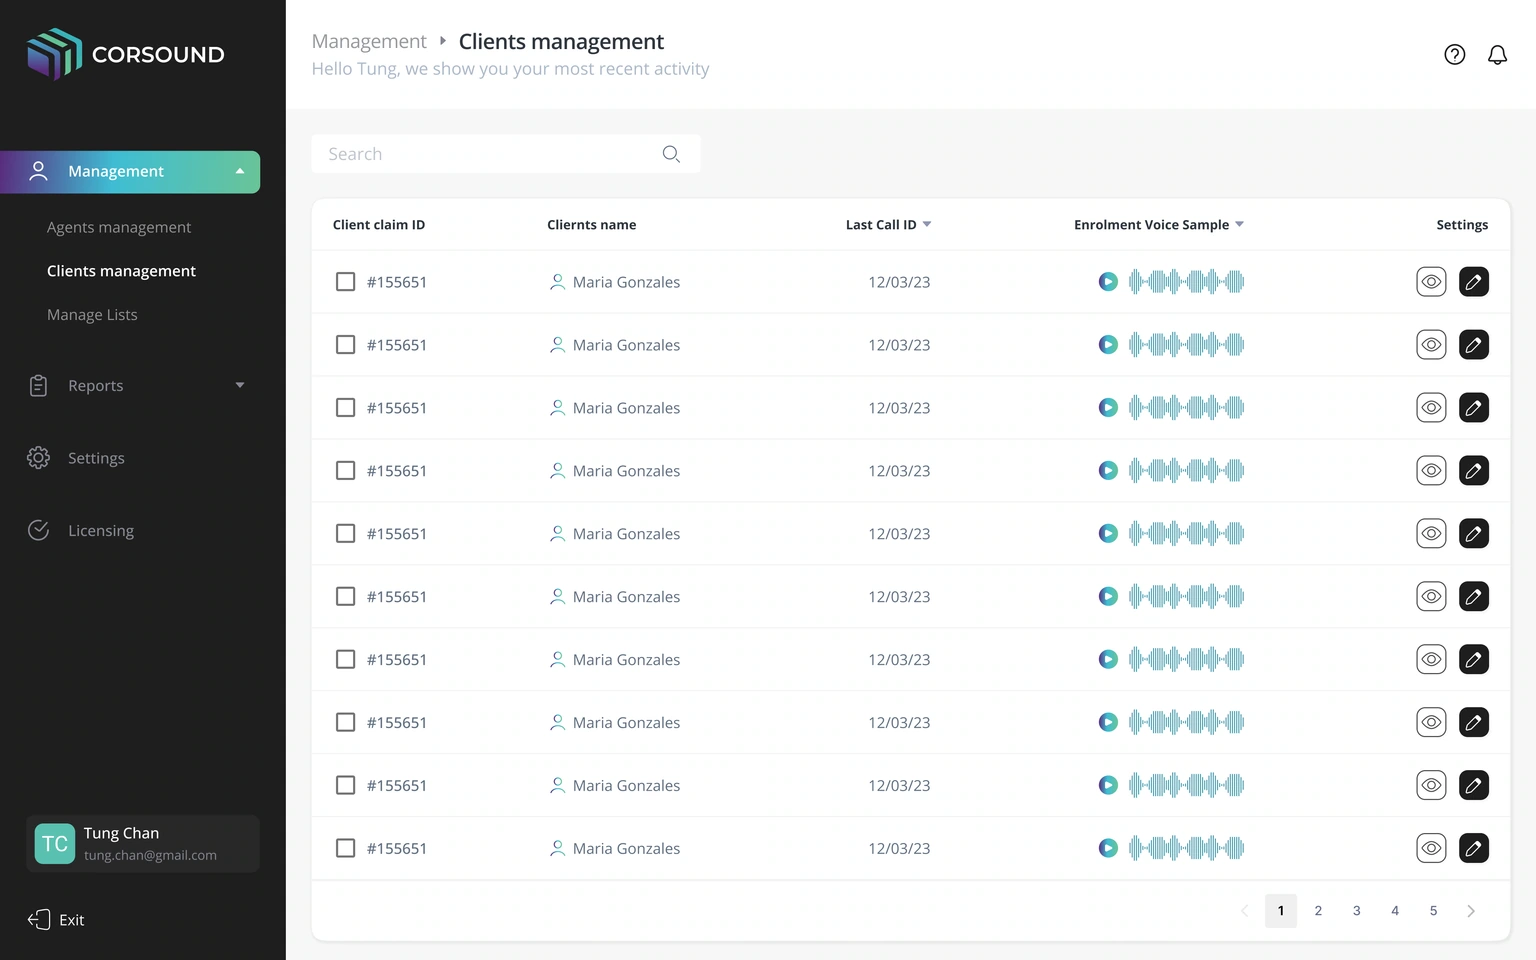Sort by Last Call ID arrow

point(926,224)
